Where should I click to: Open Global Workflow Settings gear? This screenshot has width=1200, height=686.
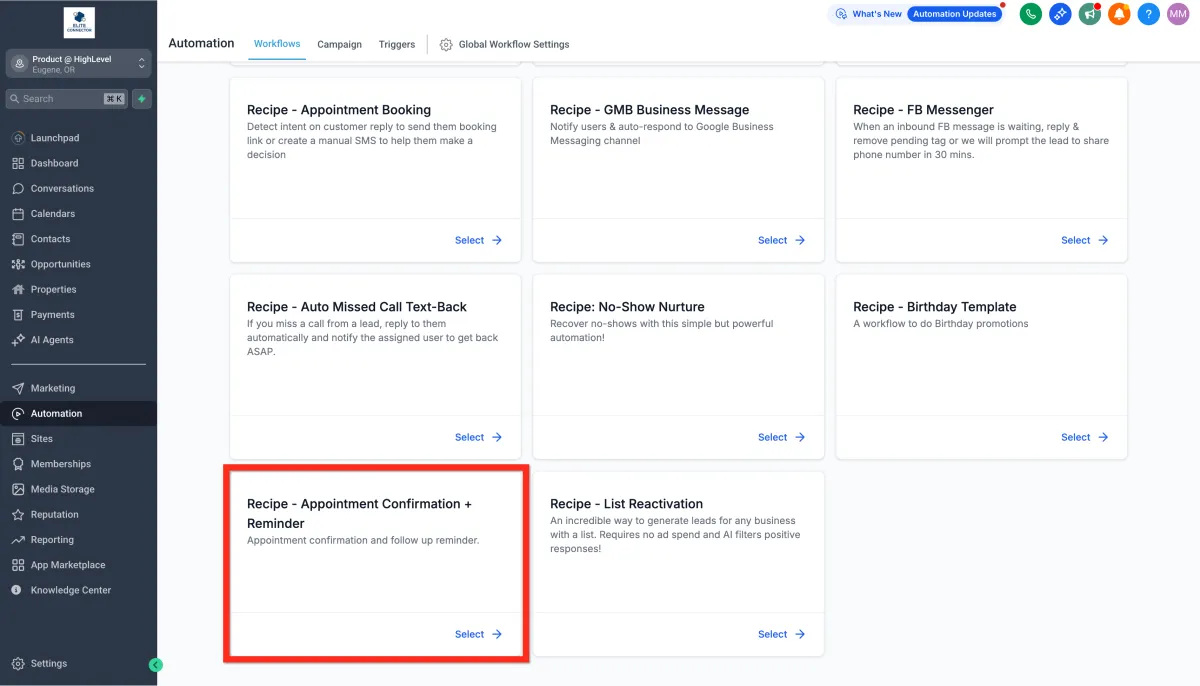coord(446,44)
